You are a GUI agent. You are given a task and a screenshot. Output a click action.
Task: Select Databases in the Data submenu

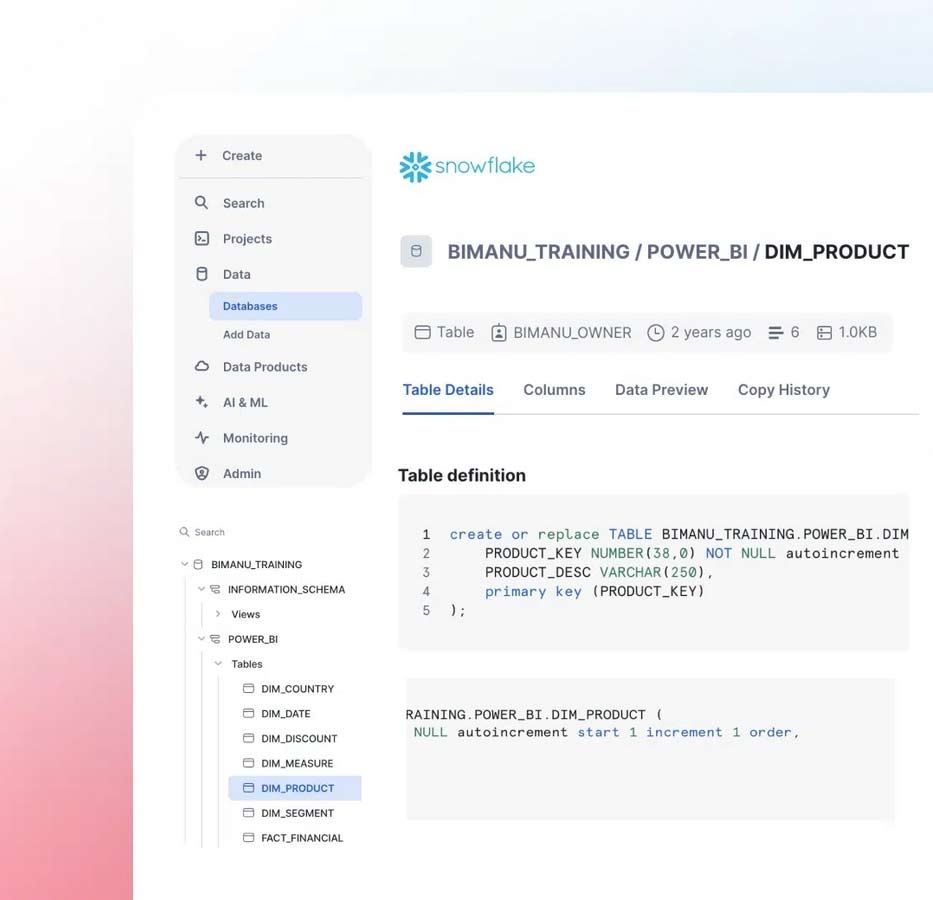pyautogui.click(x=285, y=306)
